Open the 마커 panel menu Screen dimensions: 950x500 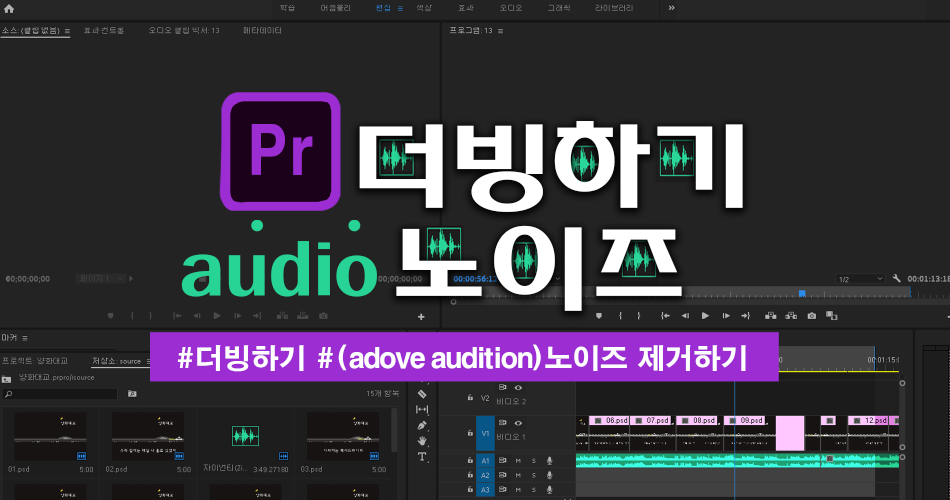pos(25,338)
